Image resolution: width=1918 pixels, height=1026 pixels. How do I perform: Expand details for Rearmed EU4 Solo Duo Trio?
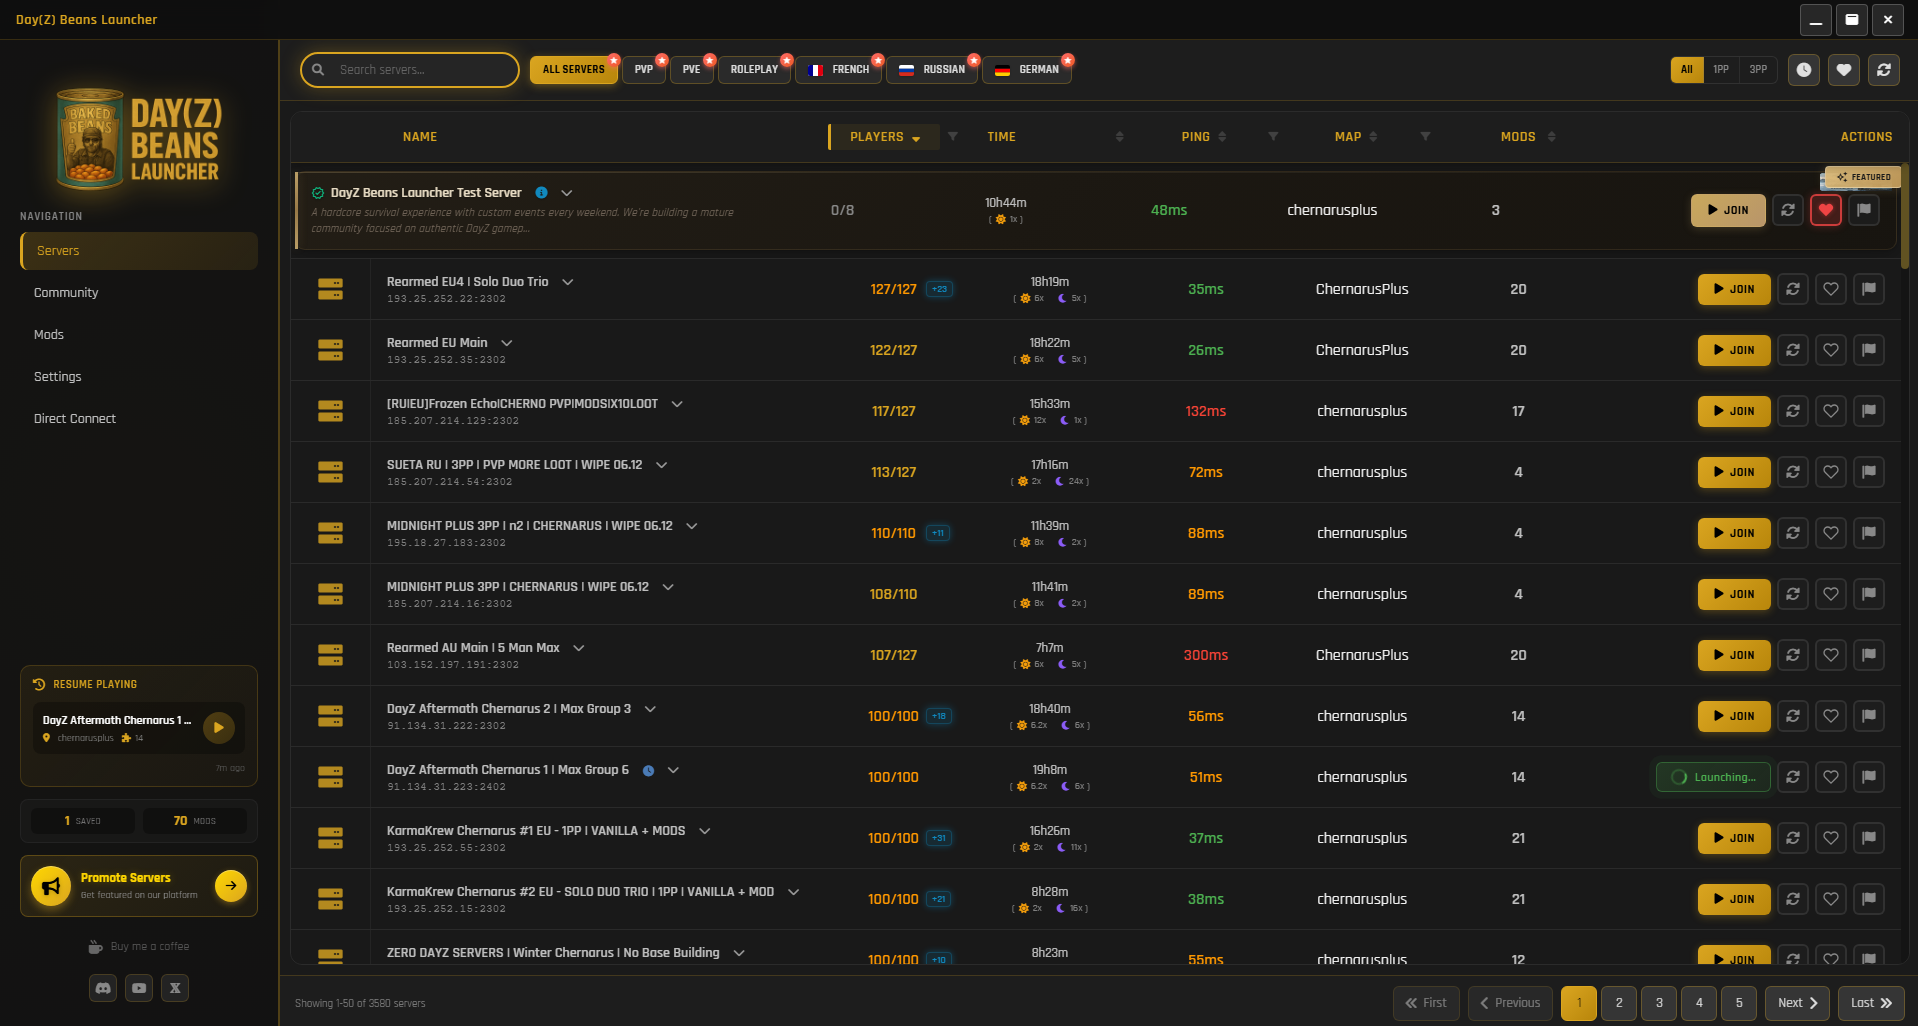tap(567, 282)
